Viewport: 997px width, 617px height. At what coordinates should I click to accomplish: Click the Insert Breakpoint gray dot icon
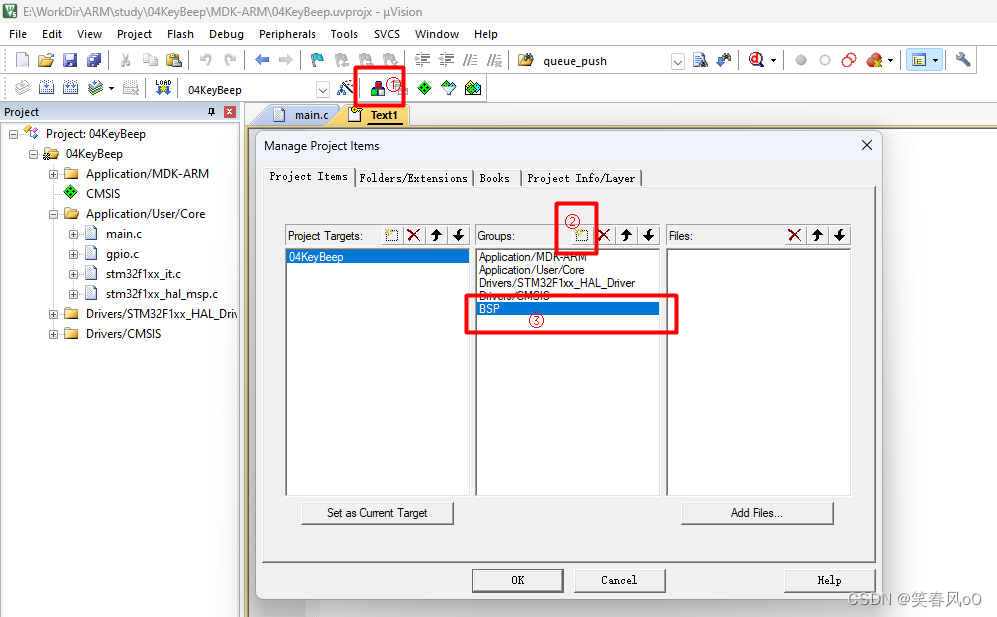(x=801, y=60)
